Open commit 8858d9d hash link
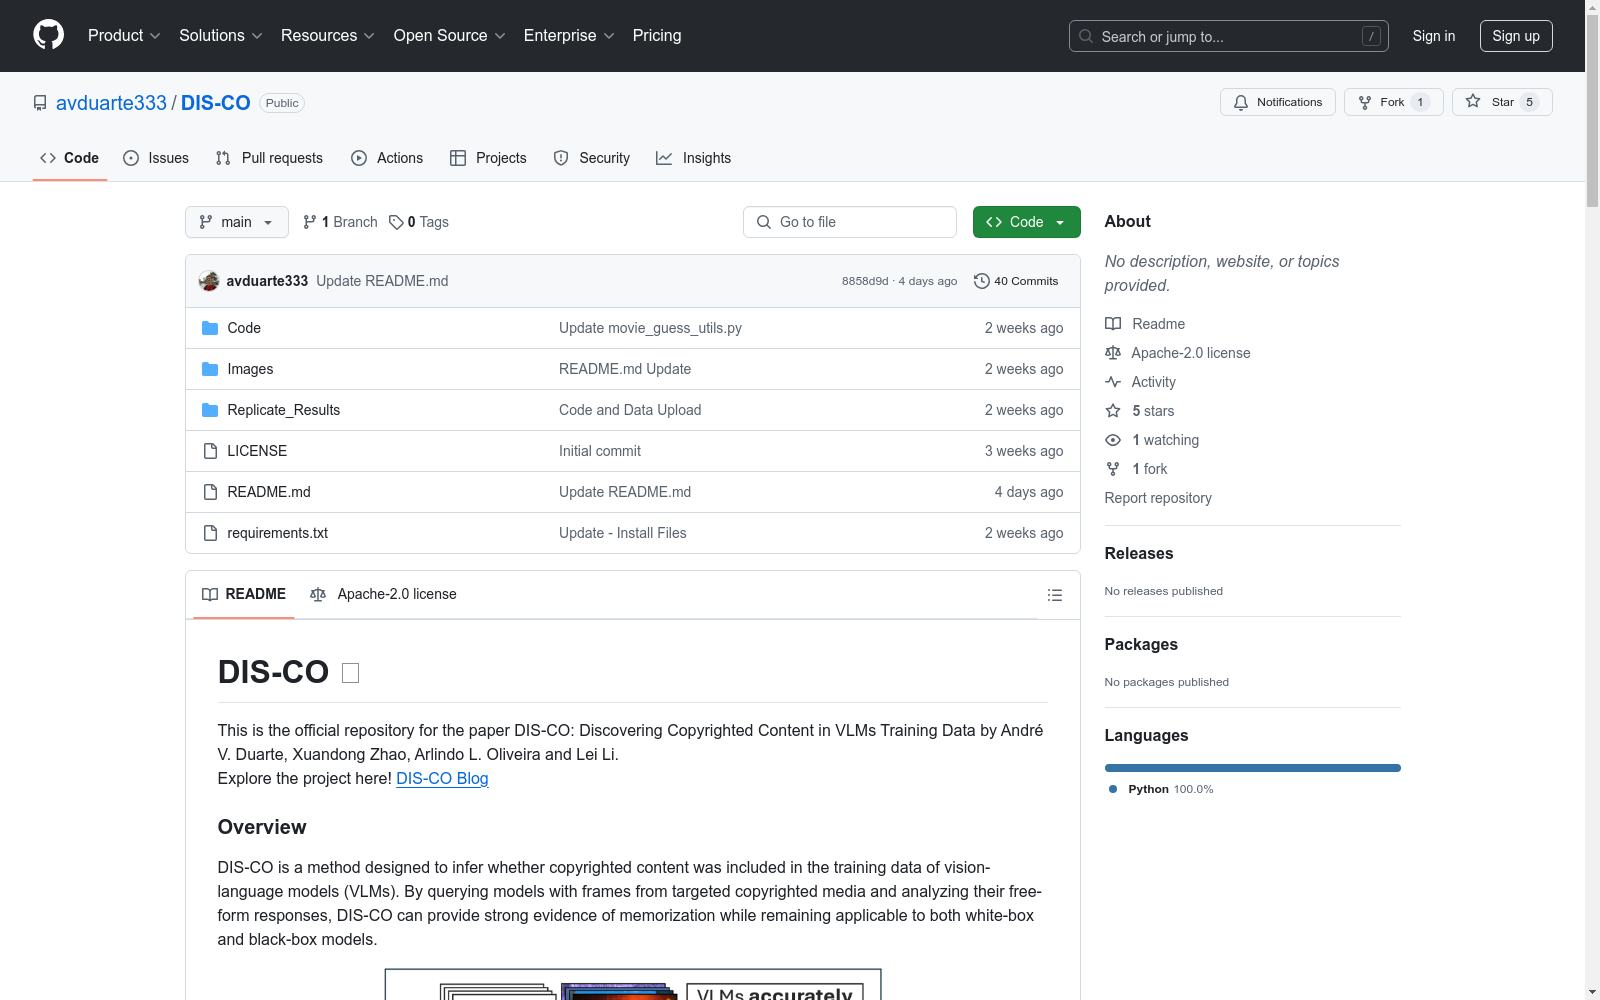This screenshot has height=1000, width=1600. (x=865, y=281)
